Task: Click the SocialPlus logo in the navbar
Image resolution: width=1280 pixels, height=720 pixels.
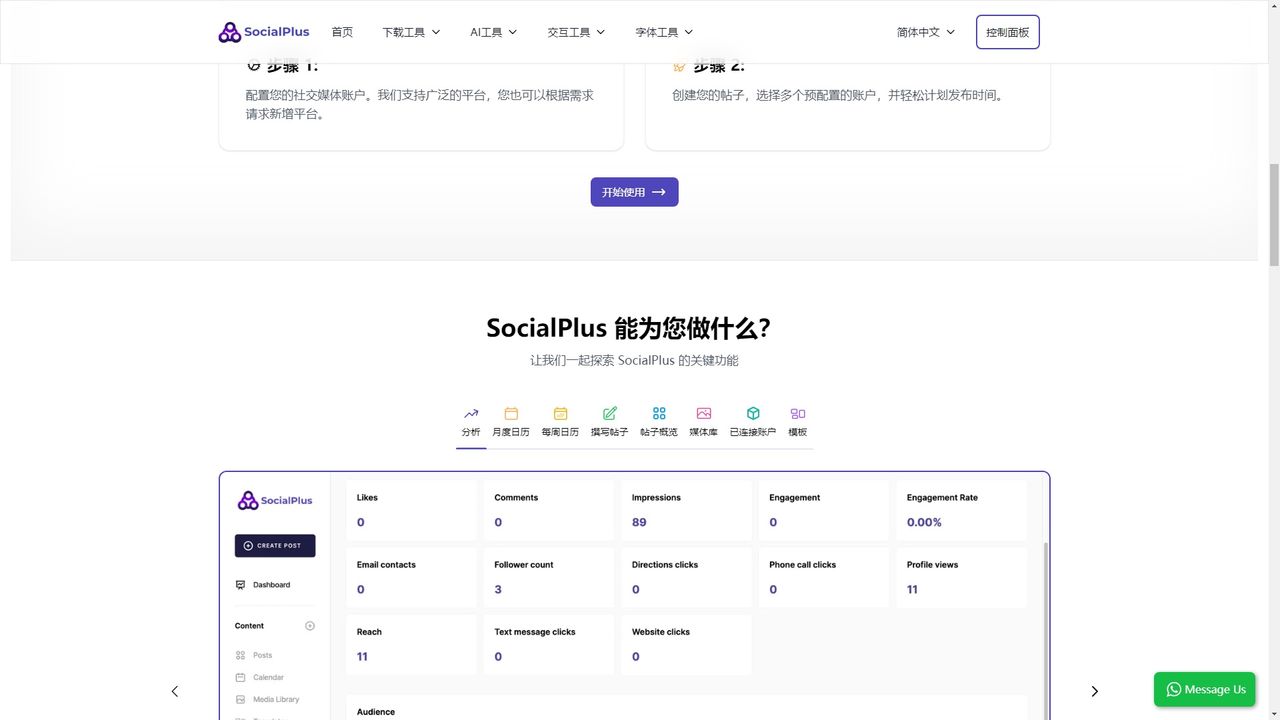Action: (x=264, y=32)
